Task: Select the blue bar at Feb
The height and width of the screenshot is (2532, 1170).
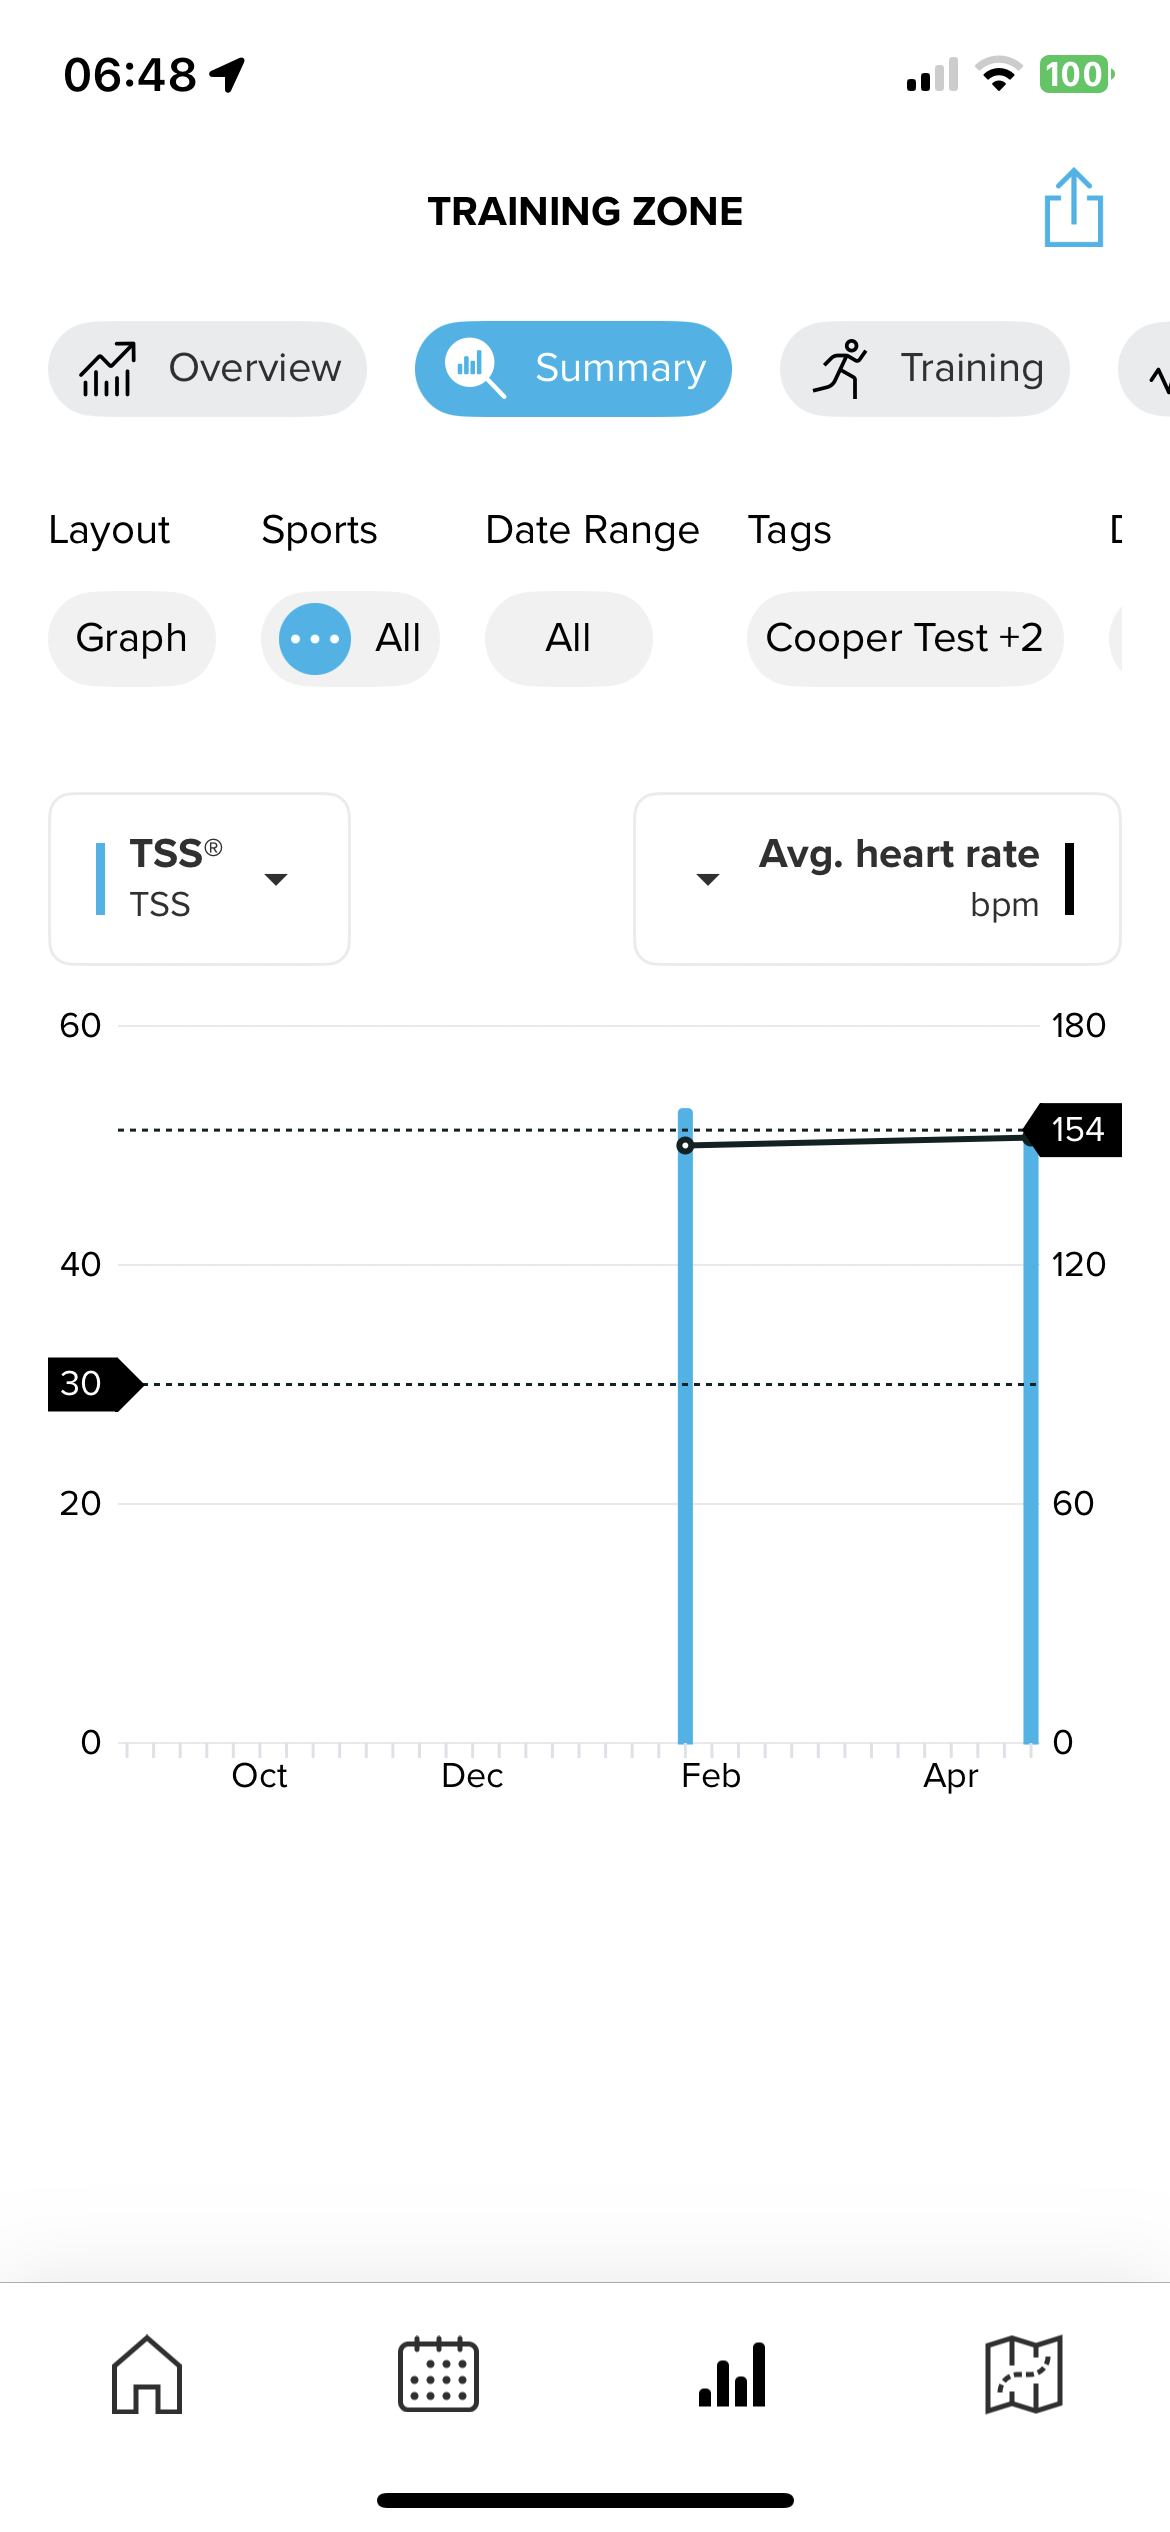Action: point(685,1425)
